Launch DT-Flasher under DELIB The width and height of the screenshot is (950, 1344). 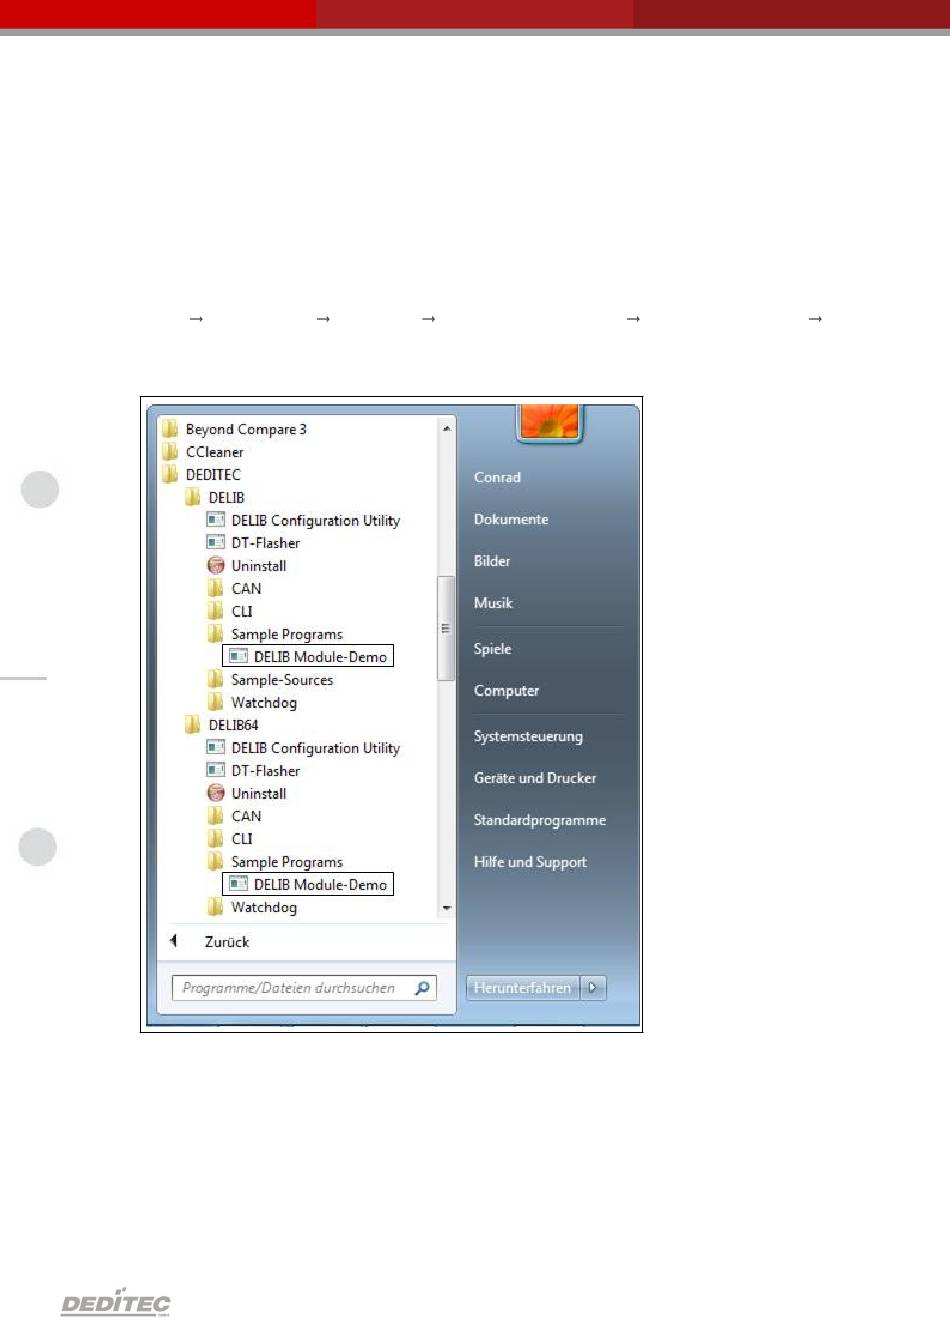point(253,543)
